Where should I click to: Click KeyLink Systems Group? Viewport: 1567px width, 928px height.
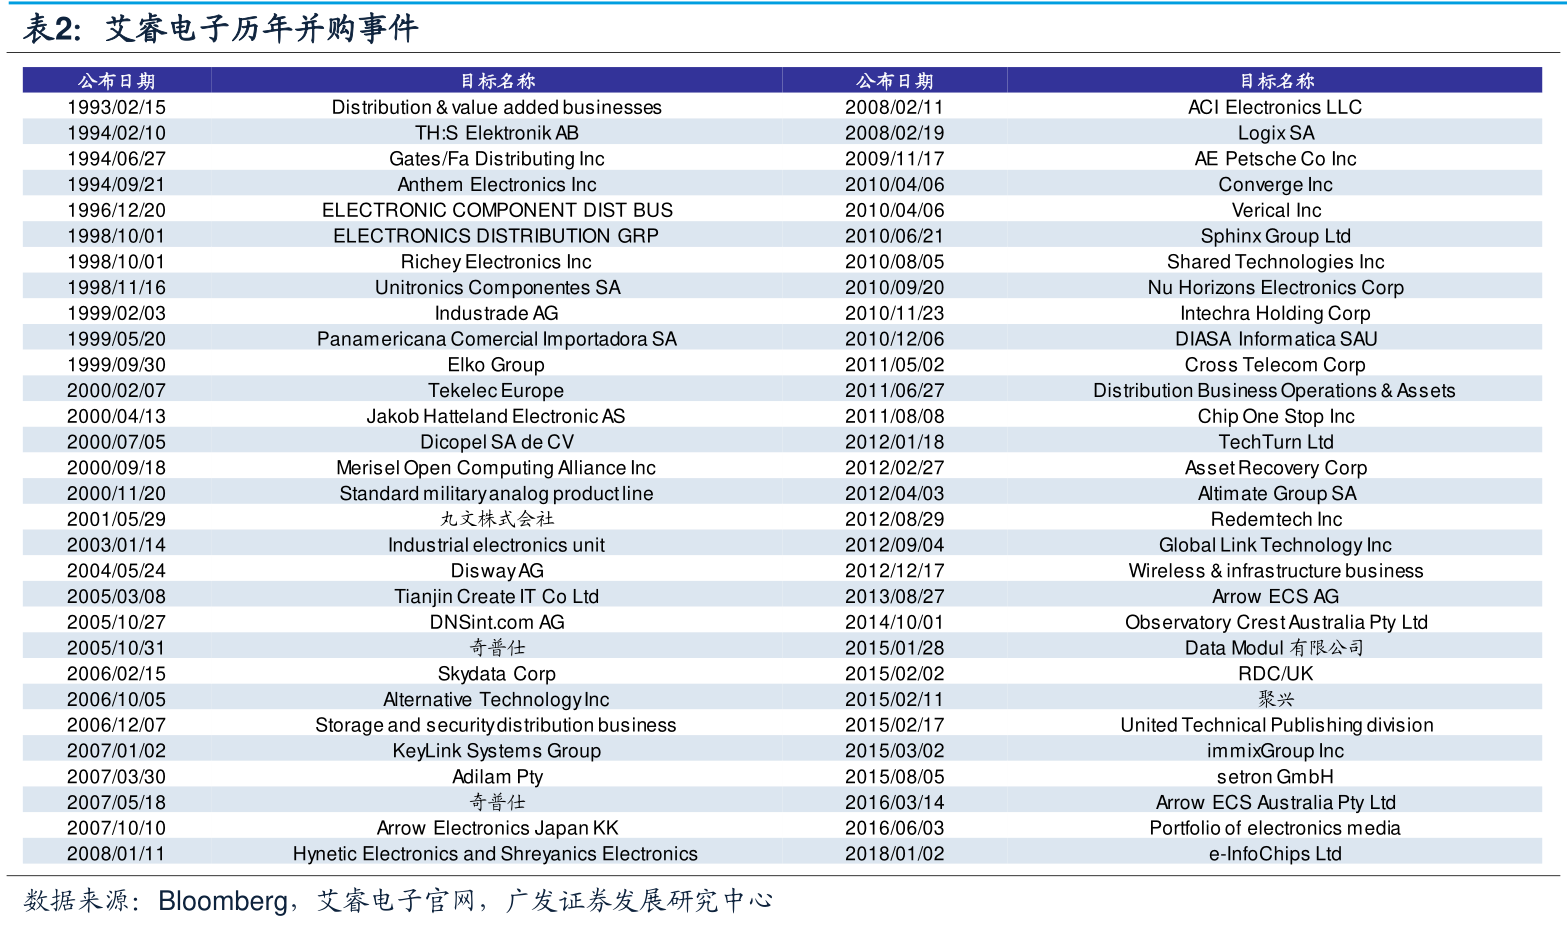click(497, 751)
